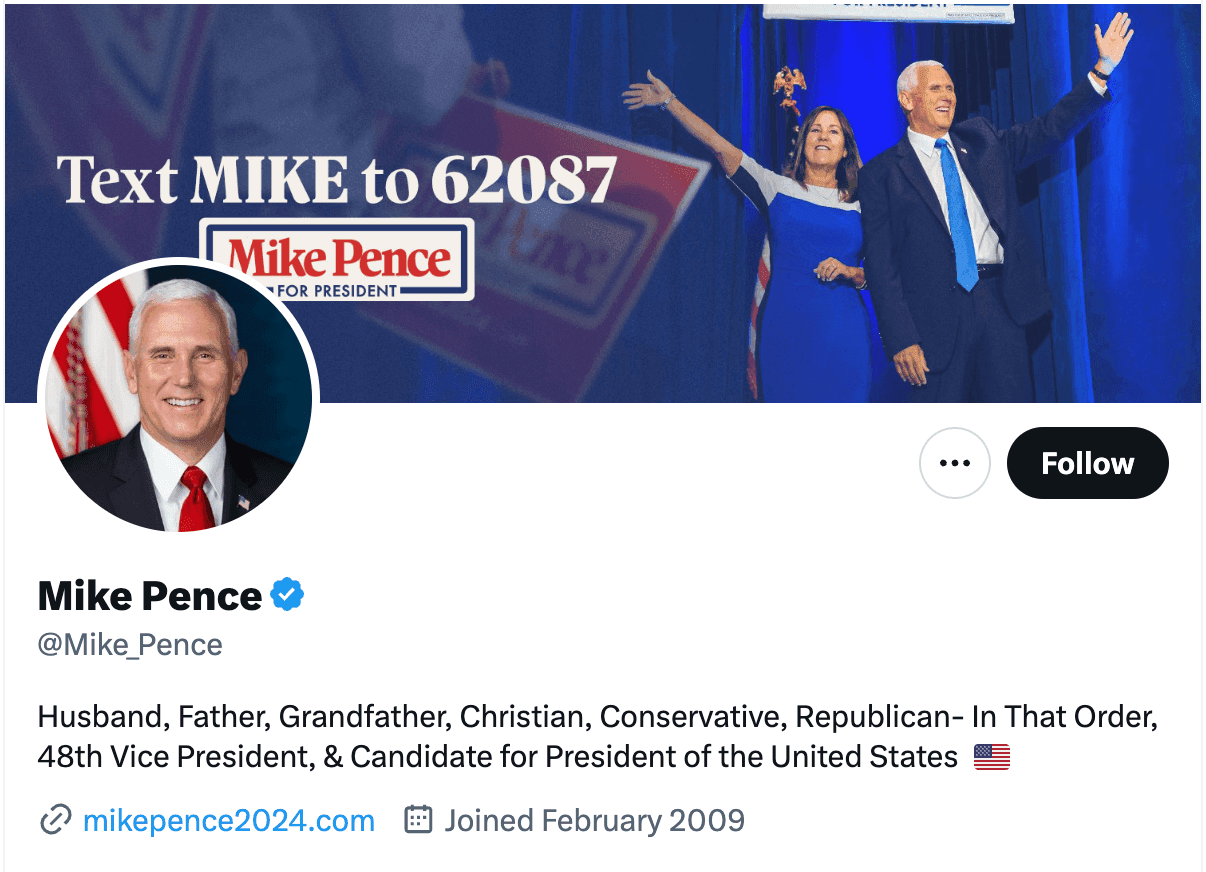This screenshot has height=872, width=1206.
Task: Click the "Joined February 2009" text
Action: (594, 821)
